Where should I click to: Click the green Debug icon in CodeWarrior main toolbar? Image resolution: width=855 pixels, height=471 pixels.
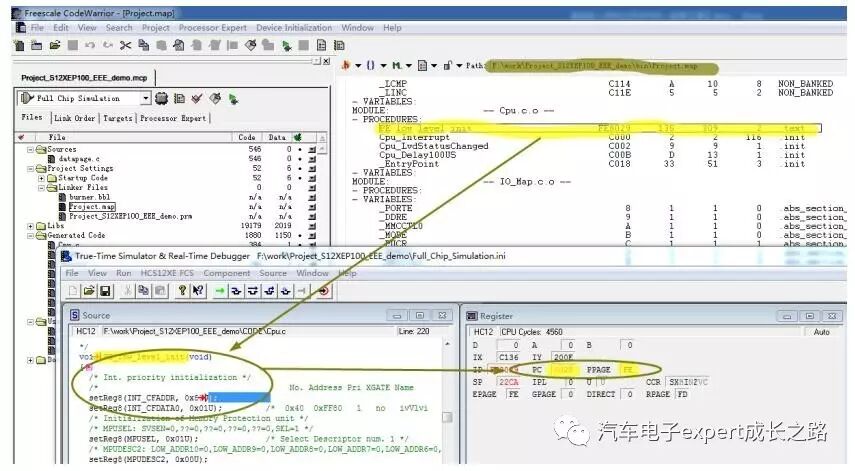(286, 46)
